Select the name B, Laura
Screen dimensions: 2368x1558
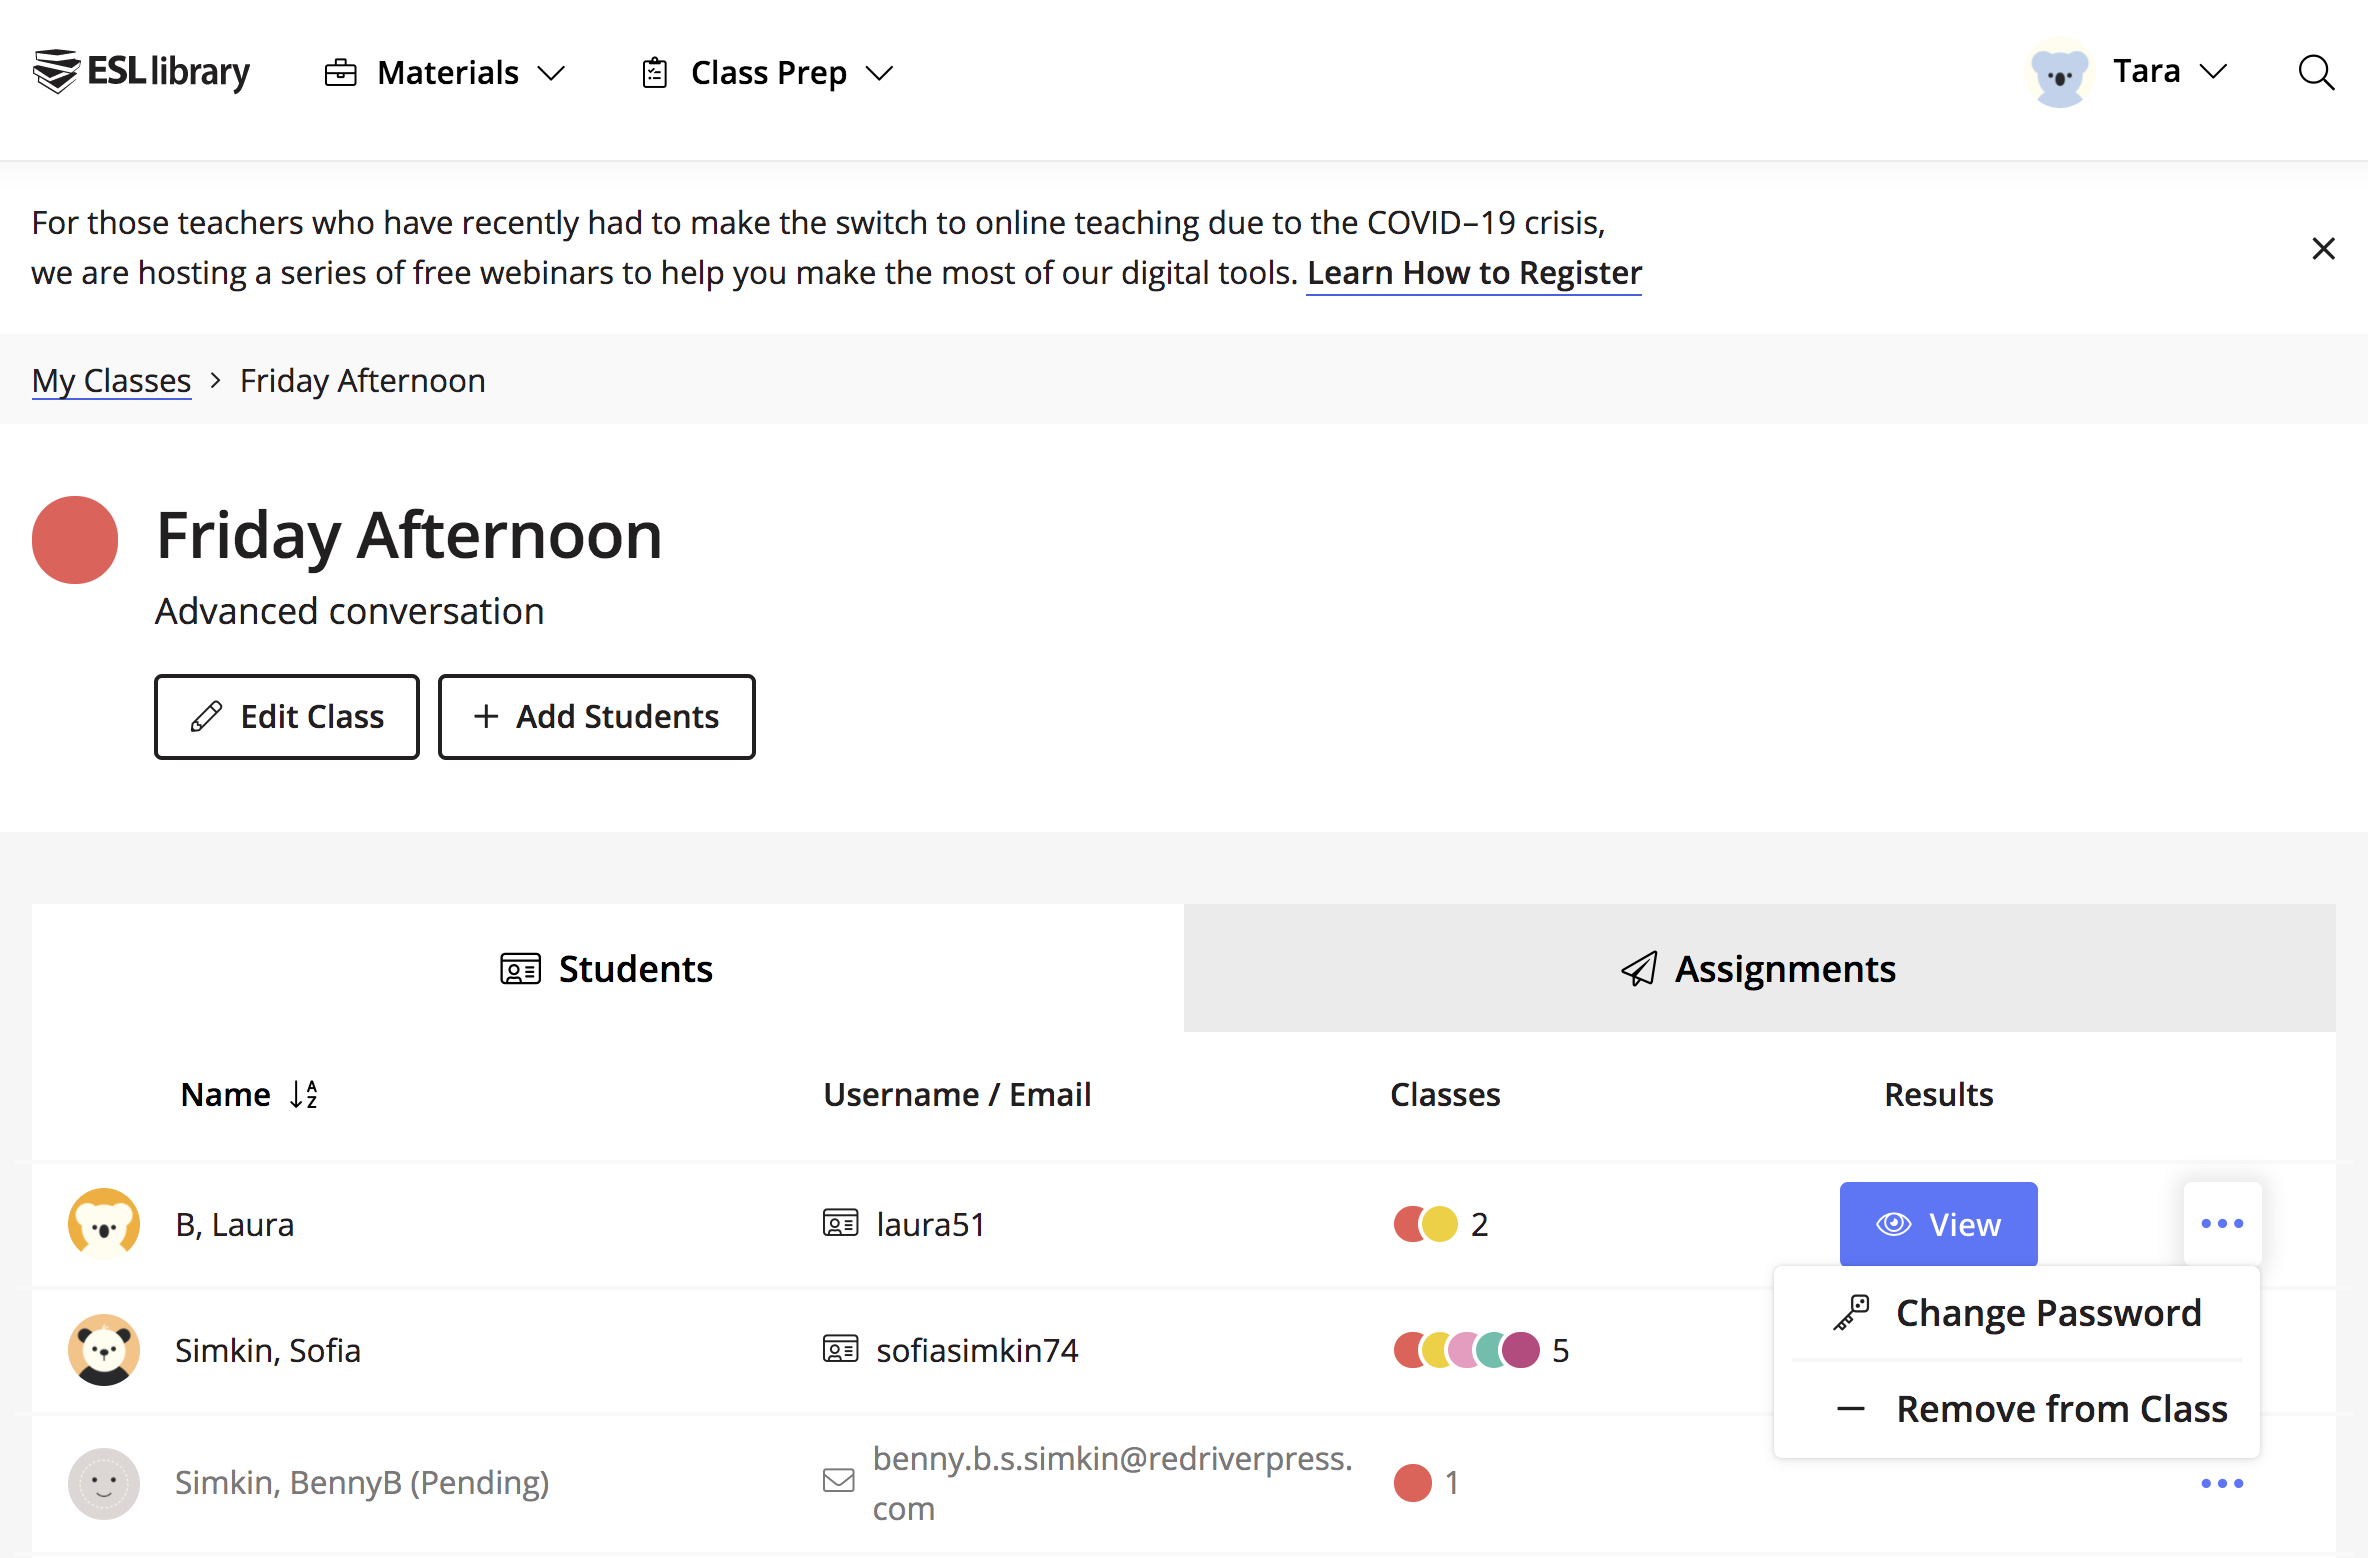235,1224
